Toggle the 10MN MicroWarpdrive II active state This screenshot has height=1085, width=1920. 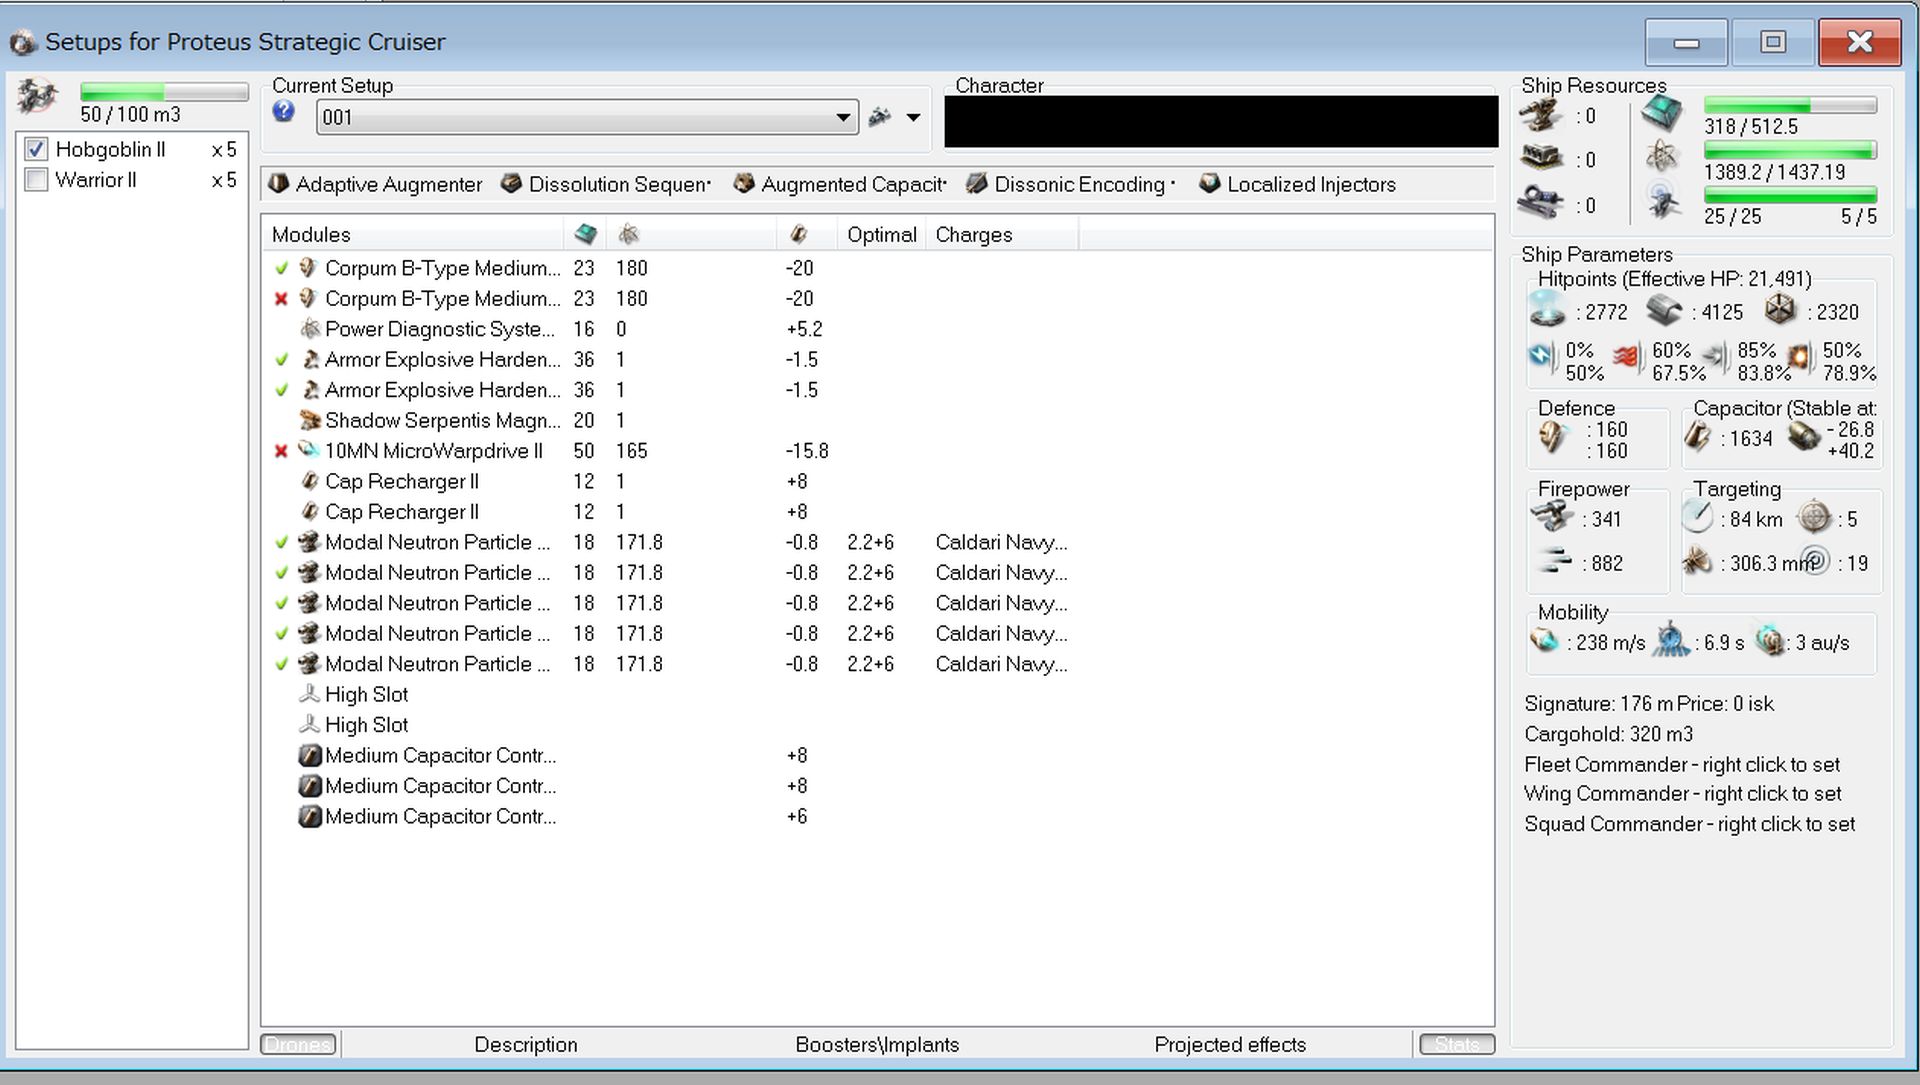[x=281, y=452]
